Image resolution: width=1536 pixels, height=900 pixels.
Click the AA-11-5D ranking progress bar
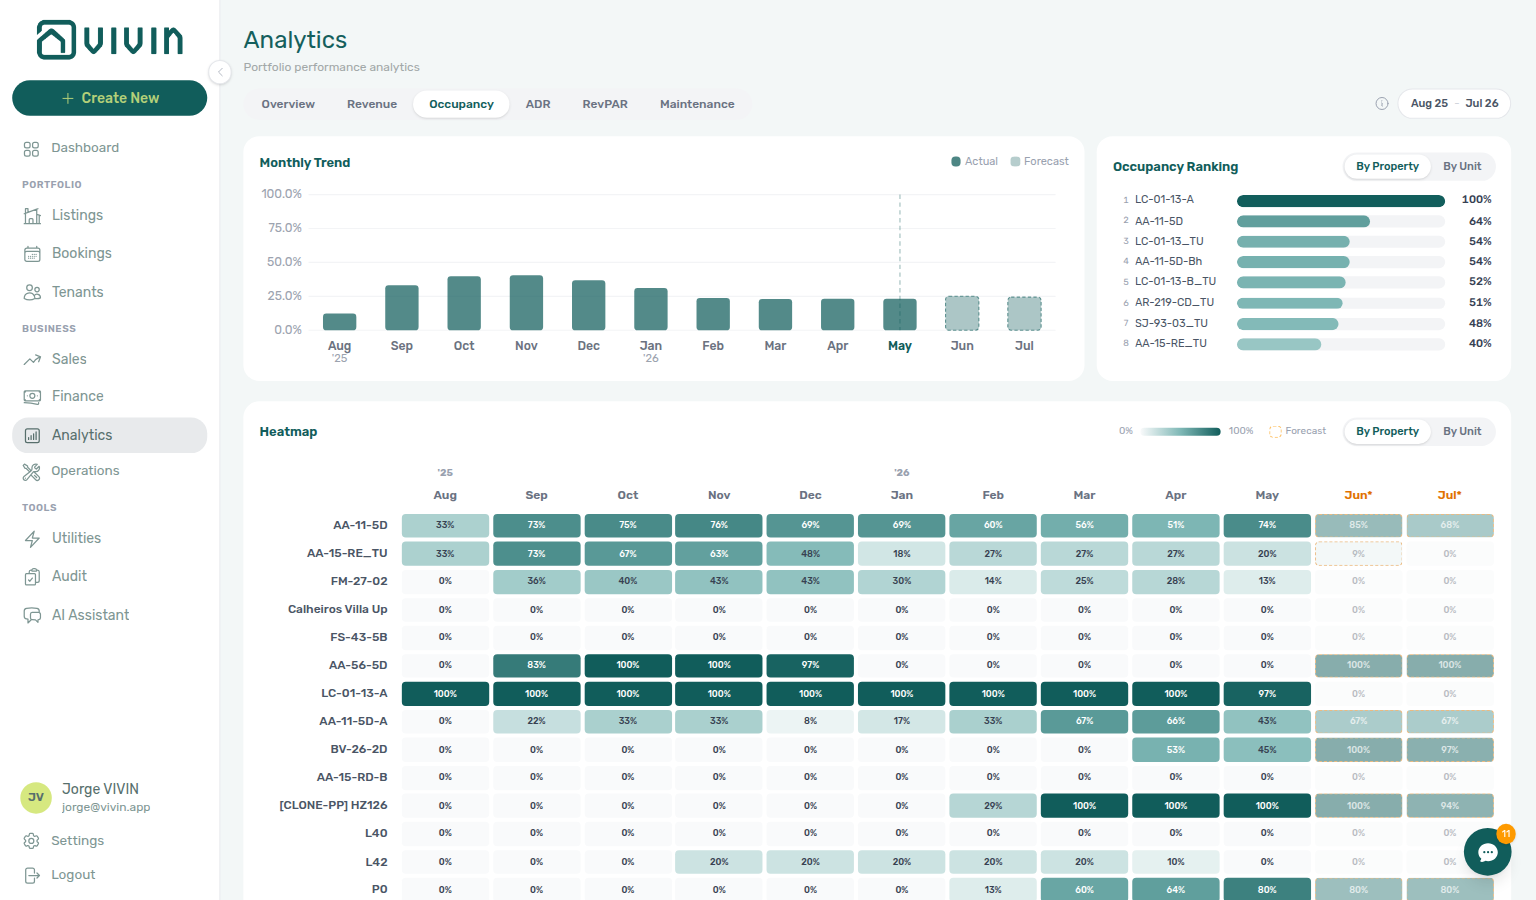pos(1340,222)
